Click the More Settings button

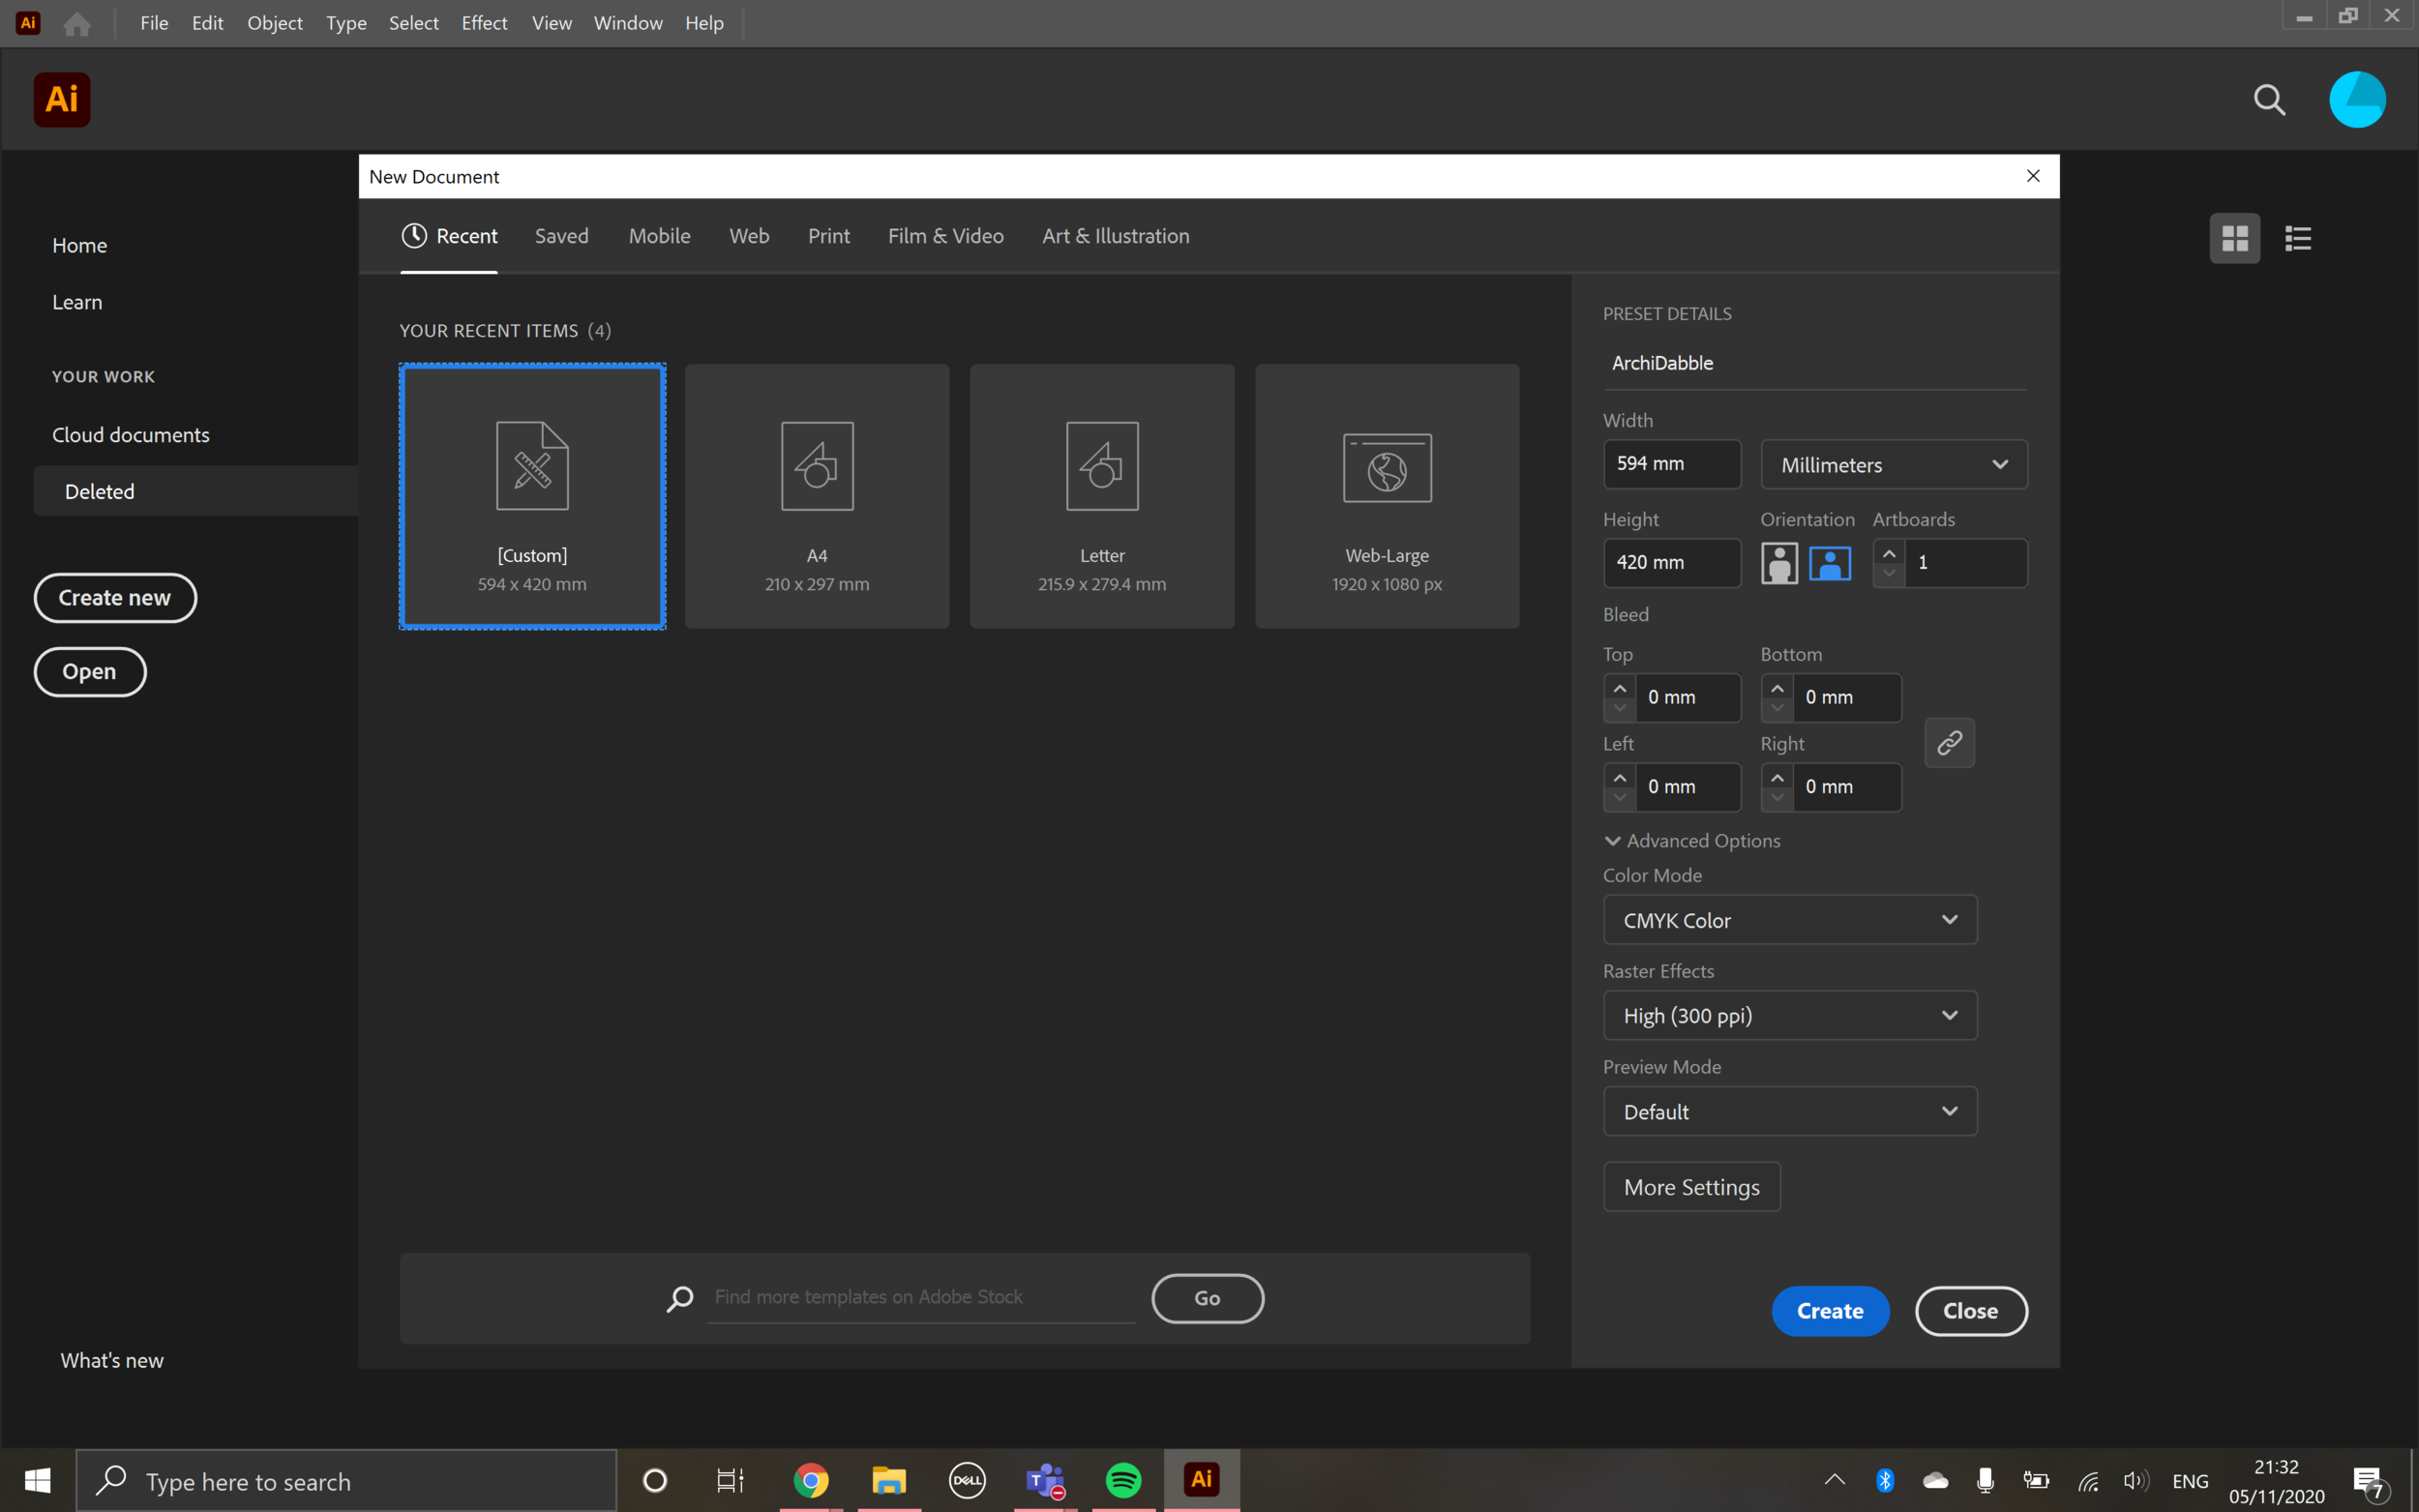[1692, 1187]
